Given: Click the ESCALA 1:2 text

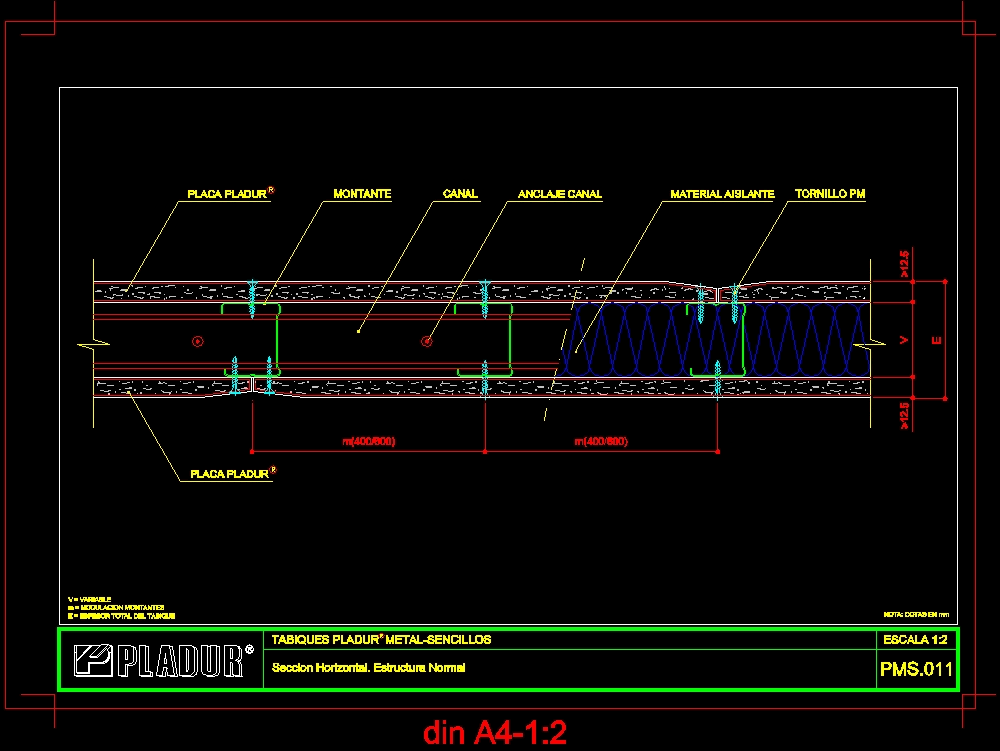Looking at the screenshot, I should click(x=915, y=639).
